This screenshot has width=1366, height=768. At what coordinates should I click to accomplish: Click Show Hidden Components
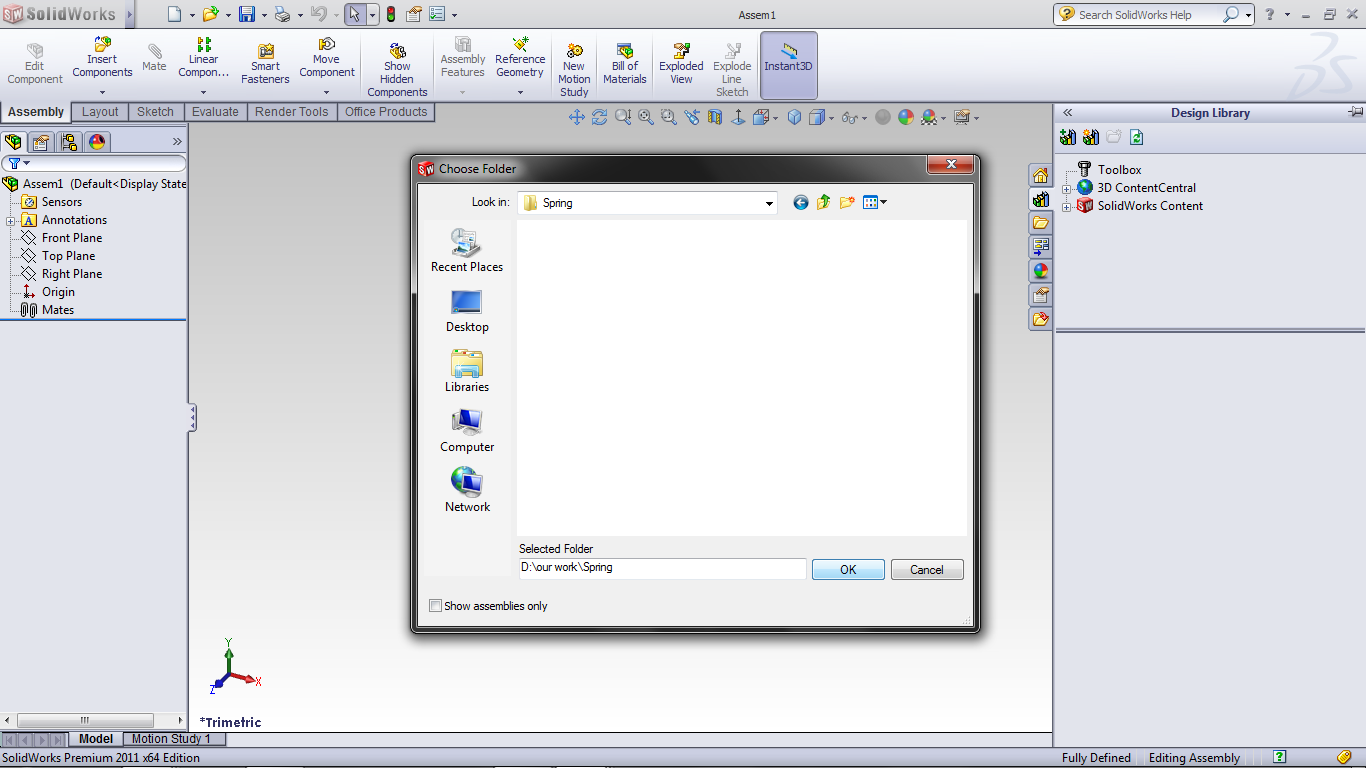(x=397, y=70)
